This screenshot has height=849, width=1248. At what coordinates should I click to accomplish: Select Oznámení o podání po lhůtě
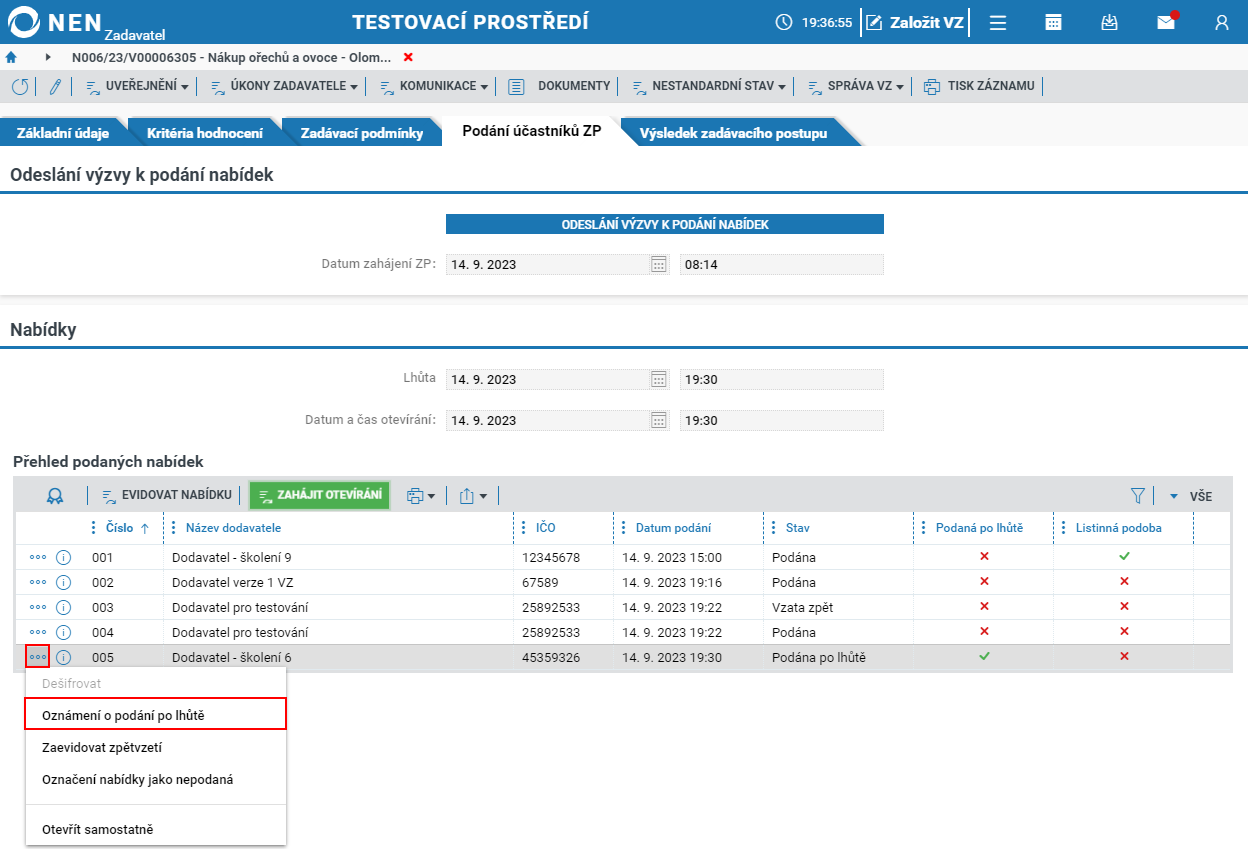tap(156, 714)
